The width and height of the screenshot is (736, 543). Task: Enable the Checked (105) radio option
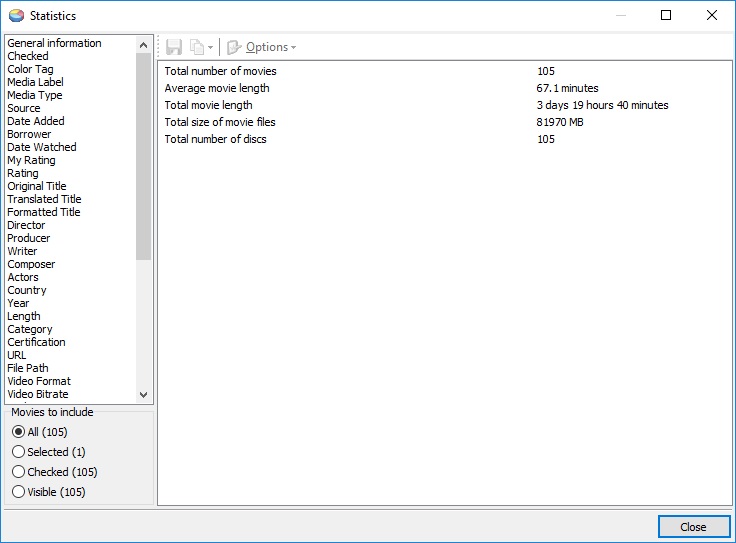pos(18,472)
